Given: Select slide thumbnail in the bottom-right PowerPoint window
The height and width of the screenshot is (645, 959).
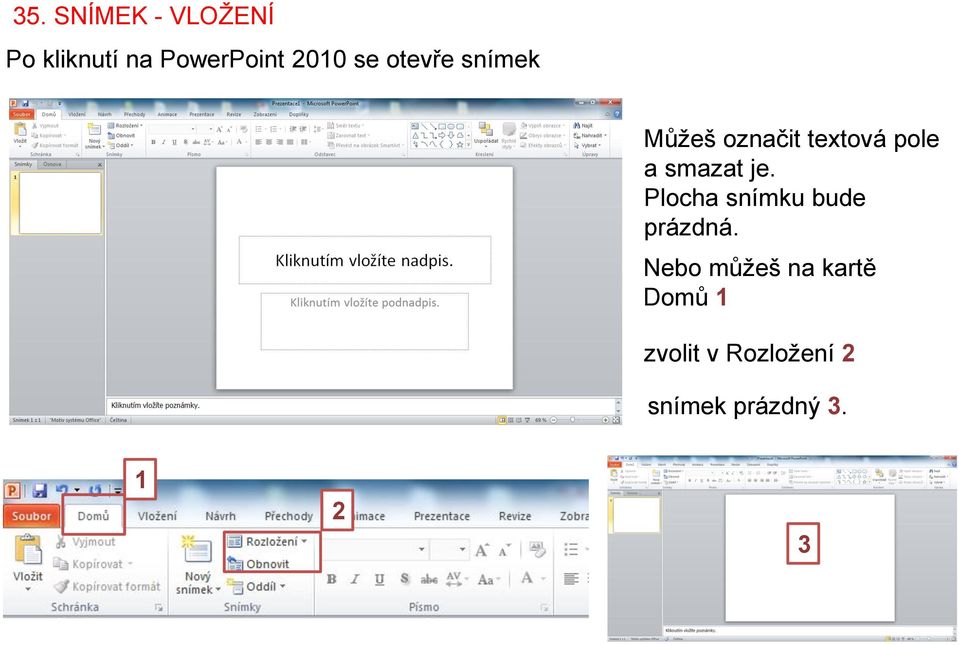Looking at the screenshot, I should (x=637, y=515).
